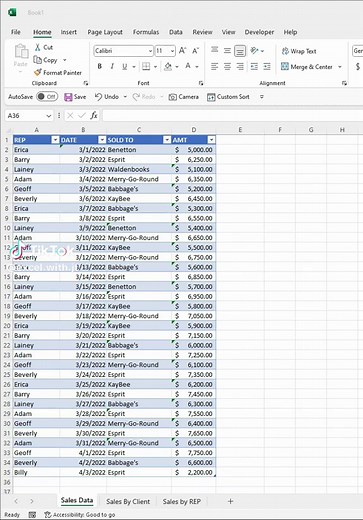Image resolution: width=363 pixels, height=520 pixels.
Task: Click Save in quick access toolbar
Action: [x=75, y=97]
